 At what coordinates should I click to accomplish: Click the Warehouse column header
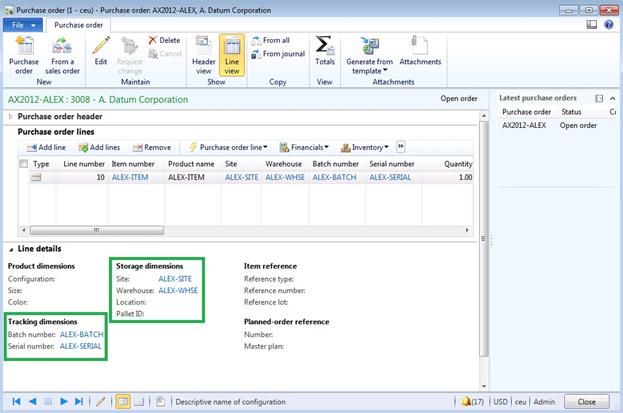(x=284, y=164)
